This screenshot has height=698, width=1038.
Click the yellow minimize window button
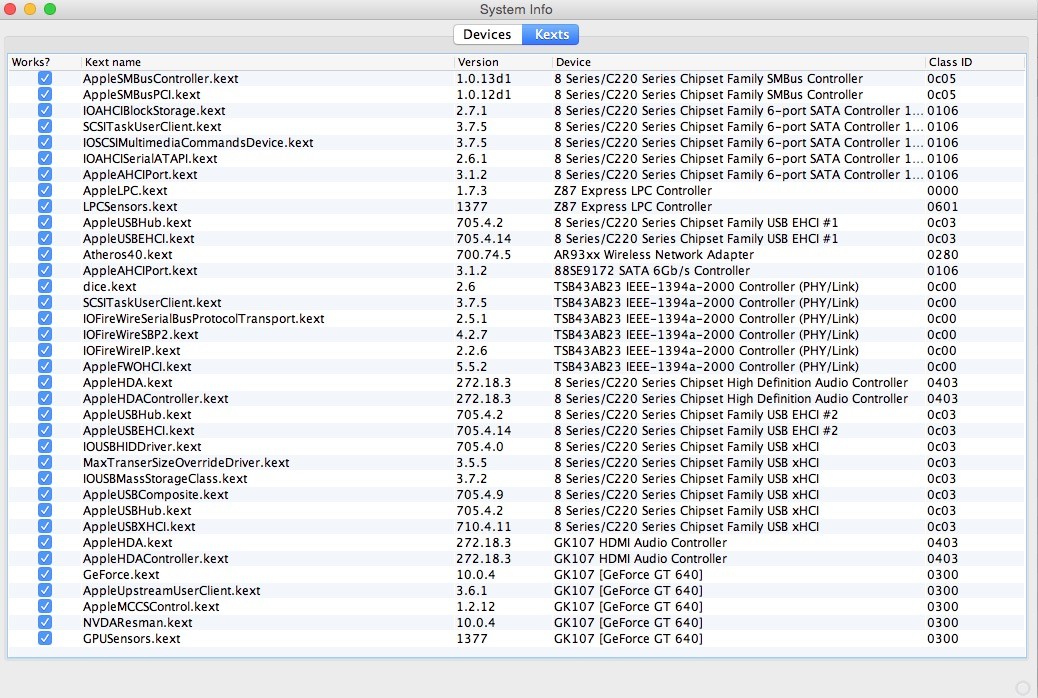[30, 9]
